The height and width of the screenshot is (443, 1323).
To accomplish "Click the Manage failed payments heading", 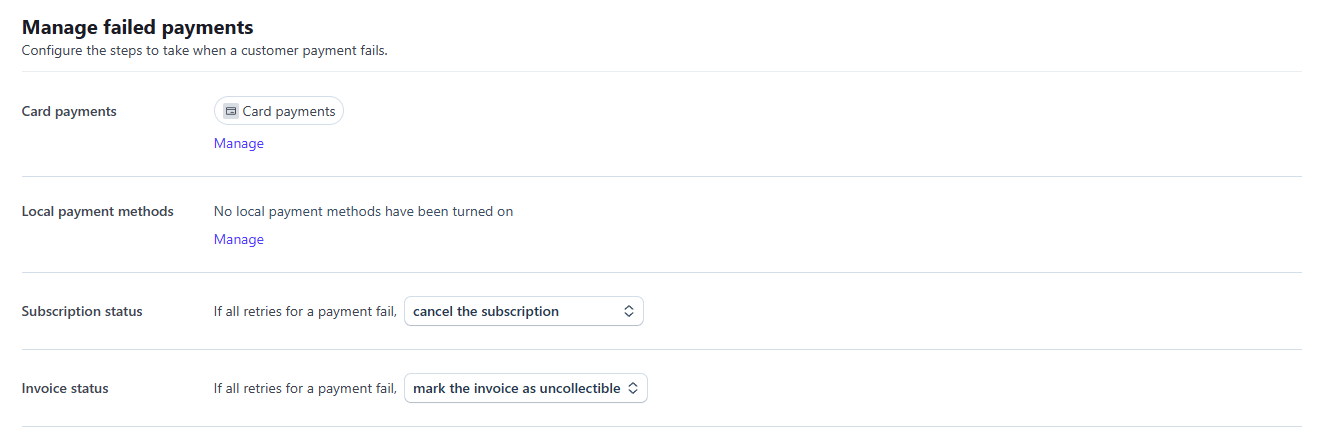I will [138, 27].
